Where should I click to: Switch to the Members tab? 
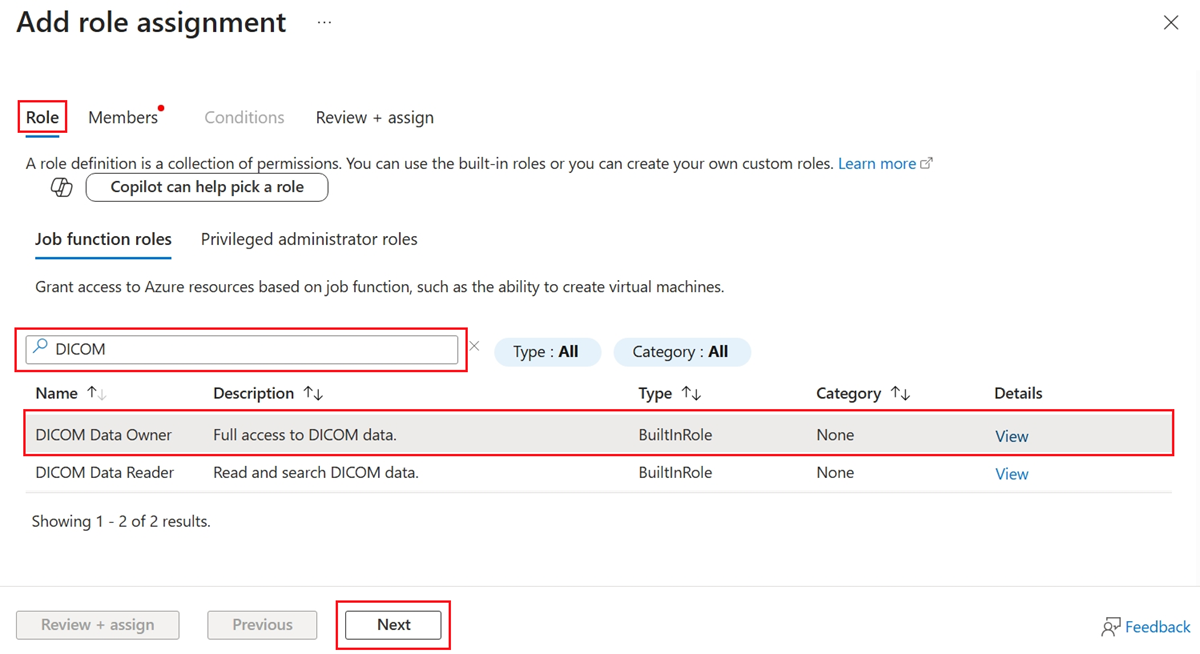click(123, 117)
